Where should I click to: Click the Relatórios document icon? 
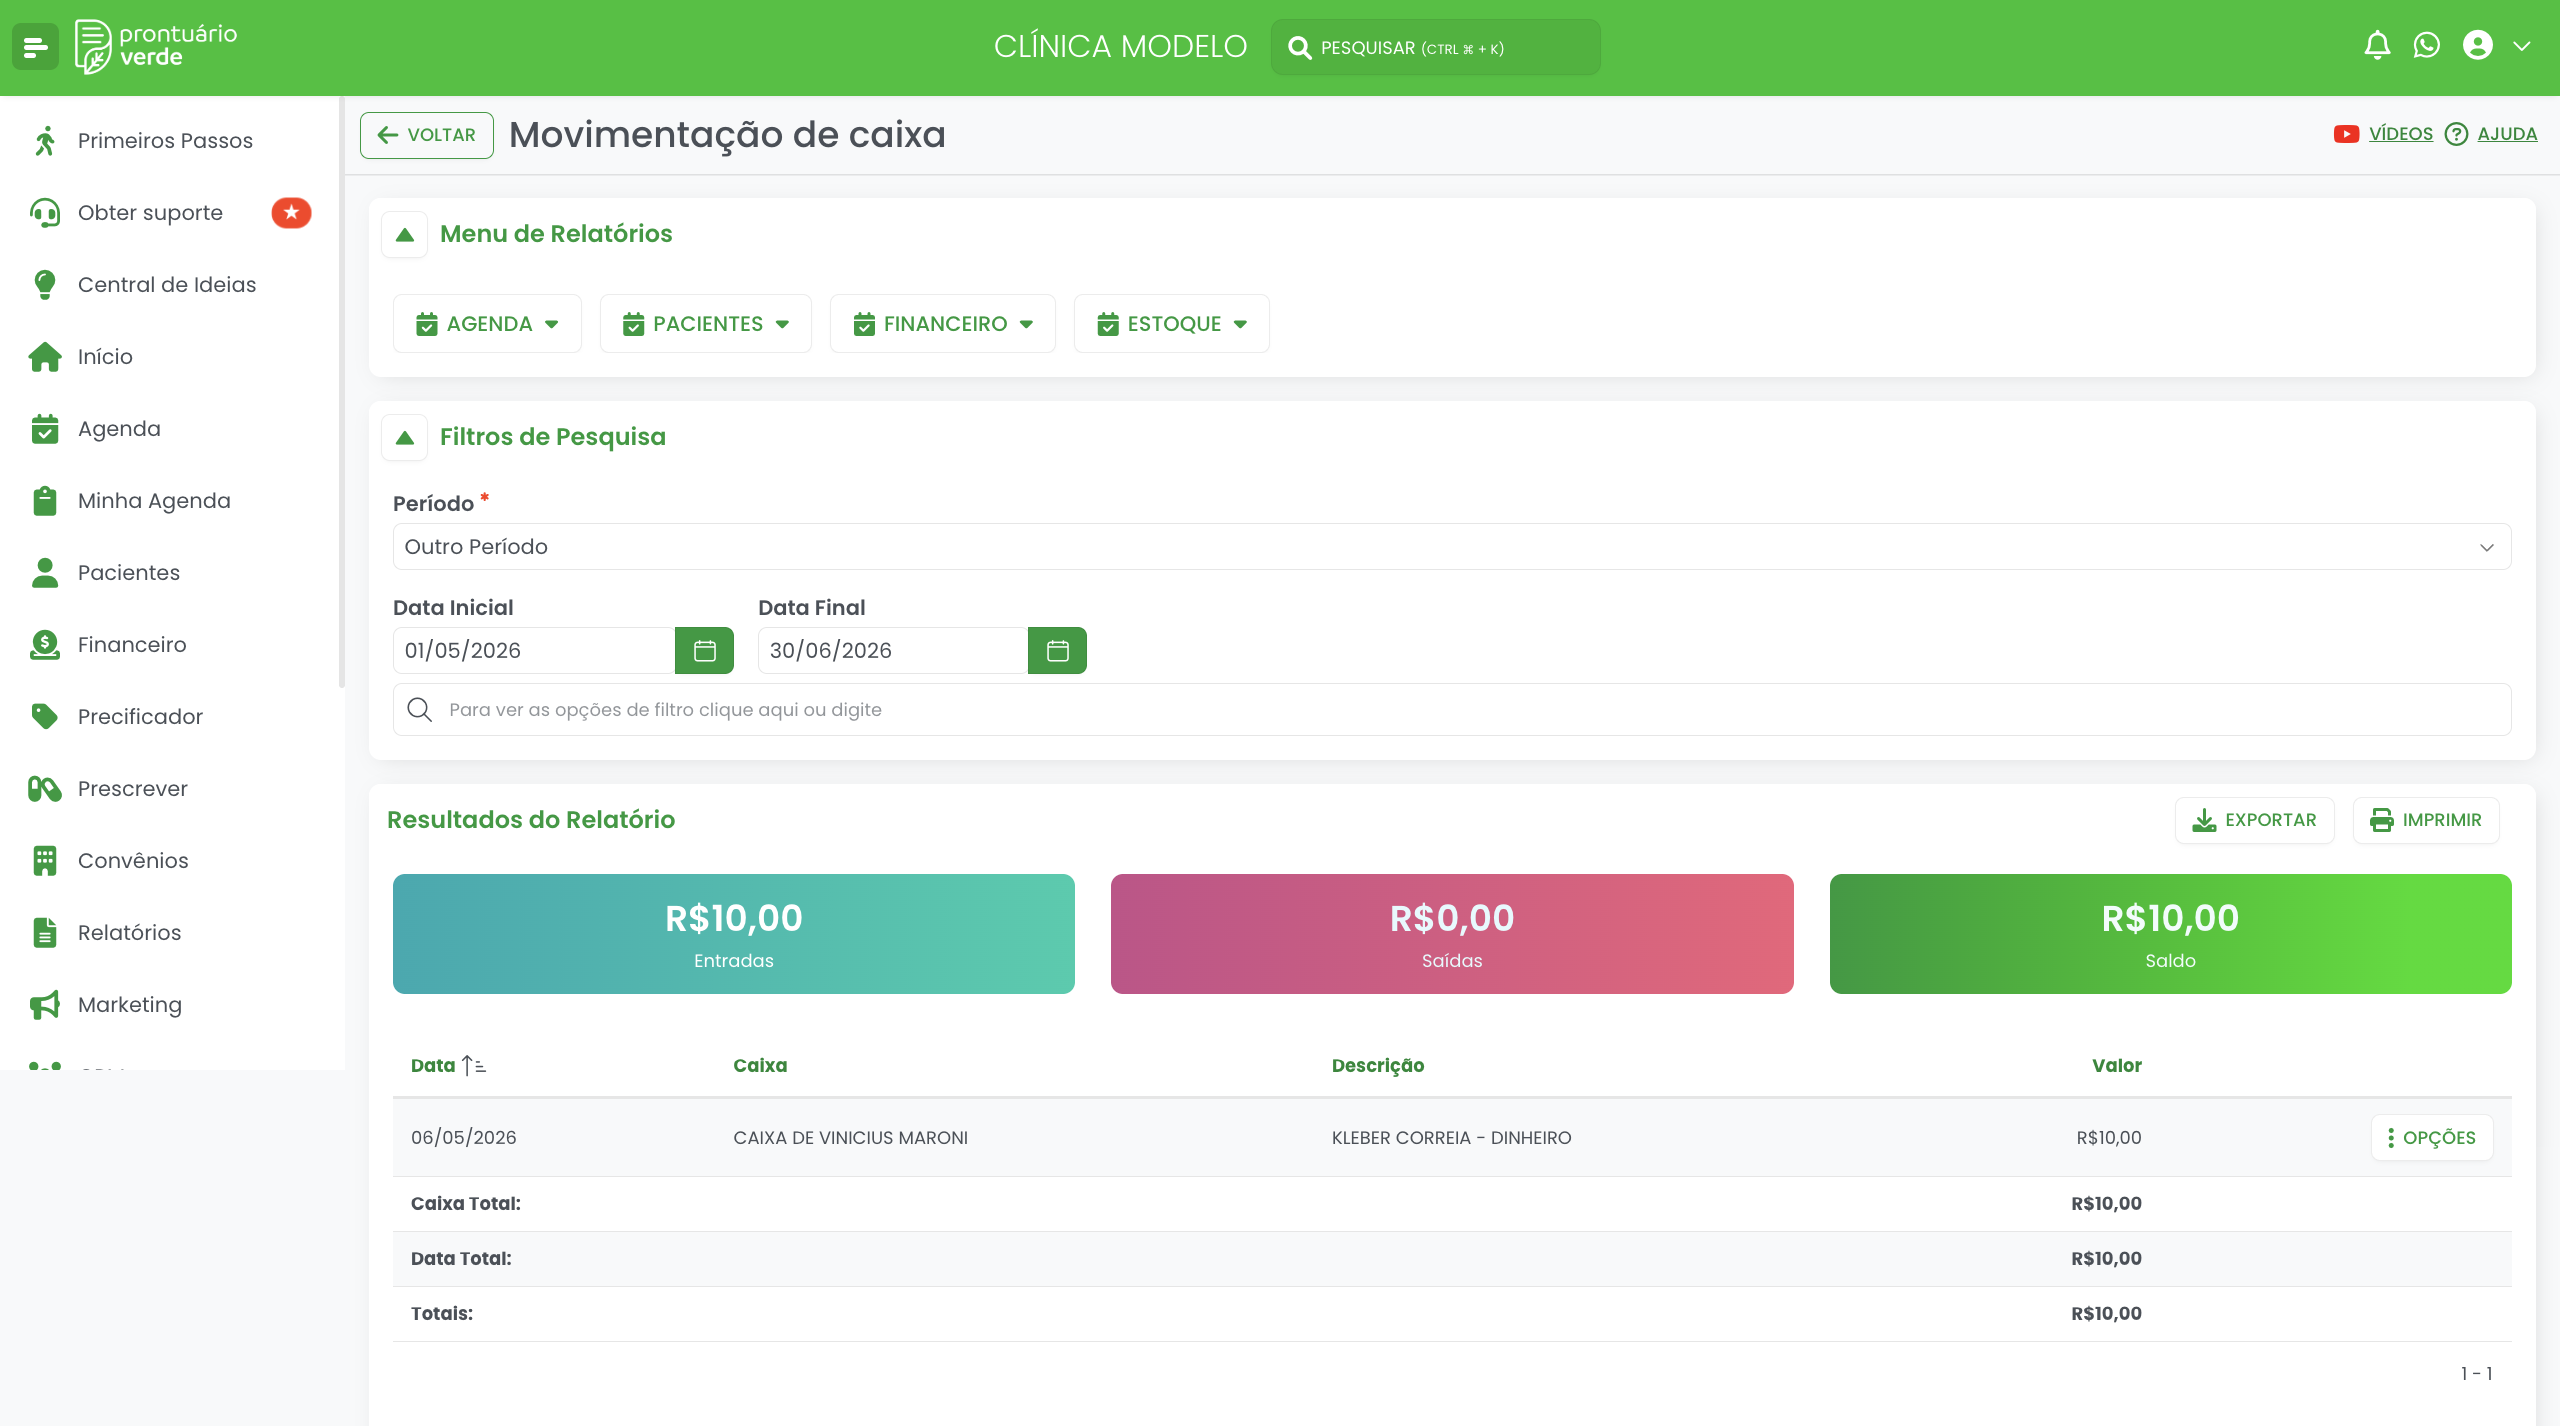45,933
